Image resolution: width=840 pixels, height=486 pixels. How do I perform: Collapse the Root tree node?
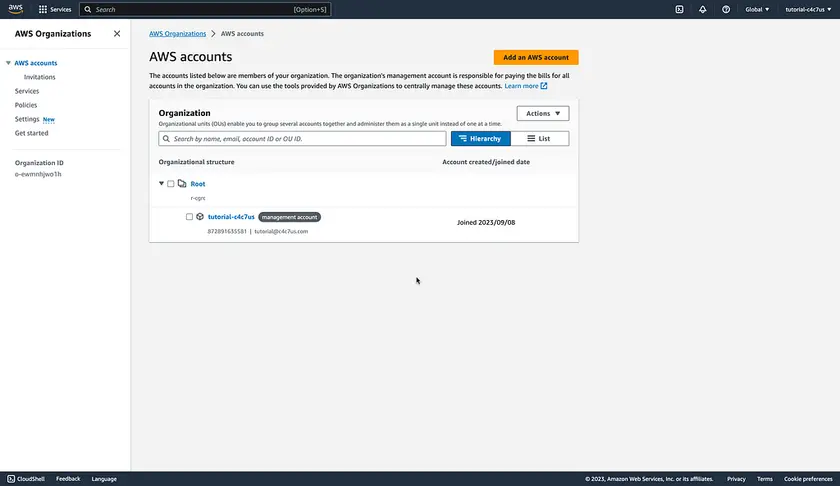(161, 183)
